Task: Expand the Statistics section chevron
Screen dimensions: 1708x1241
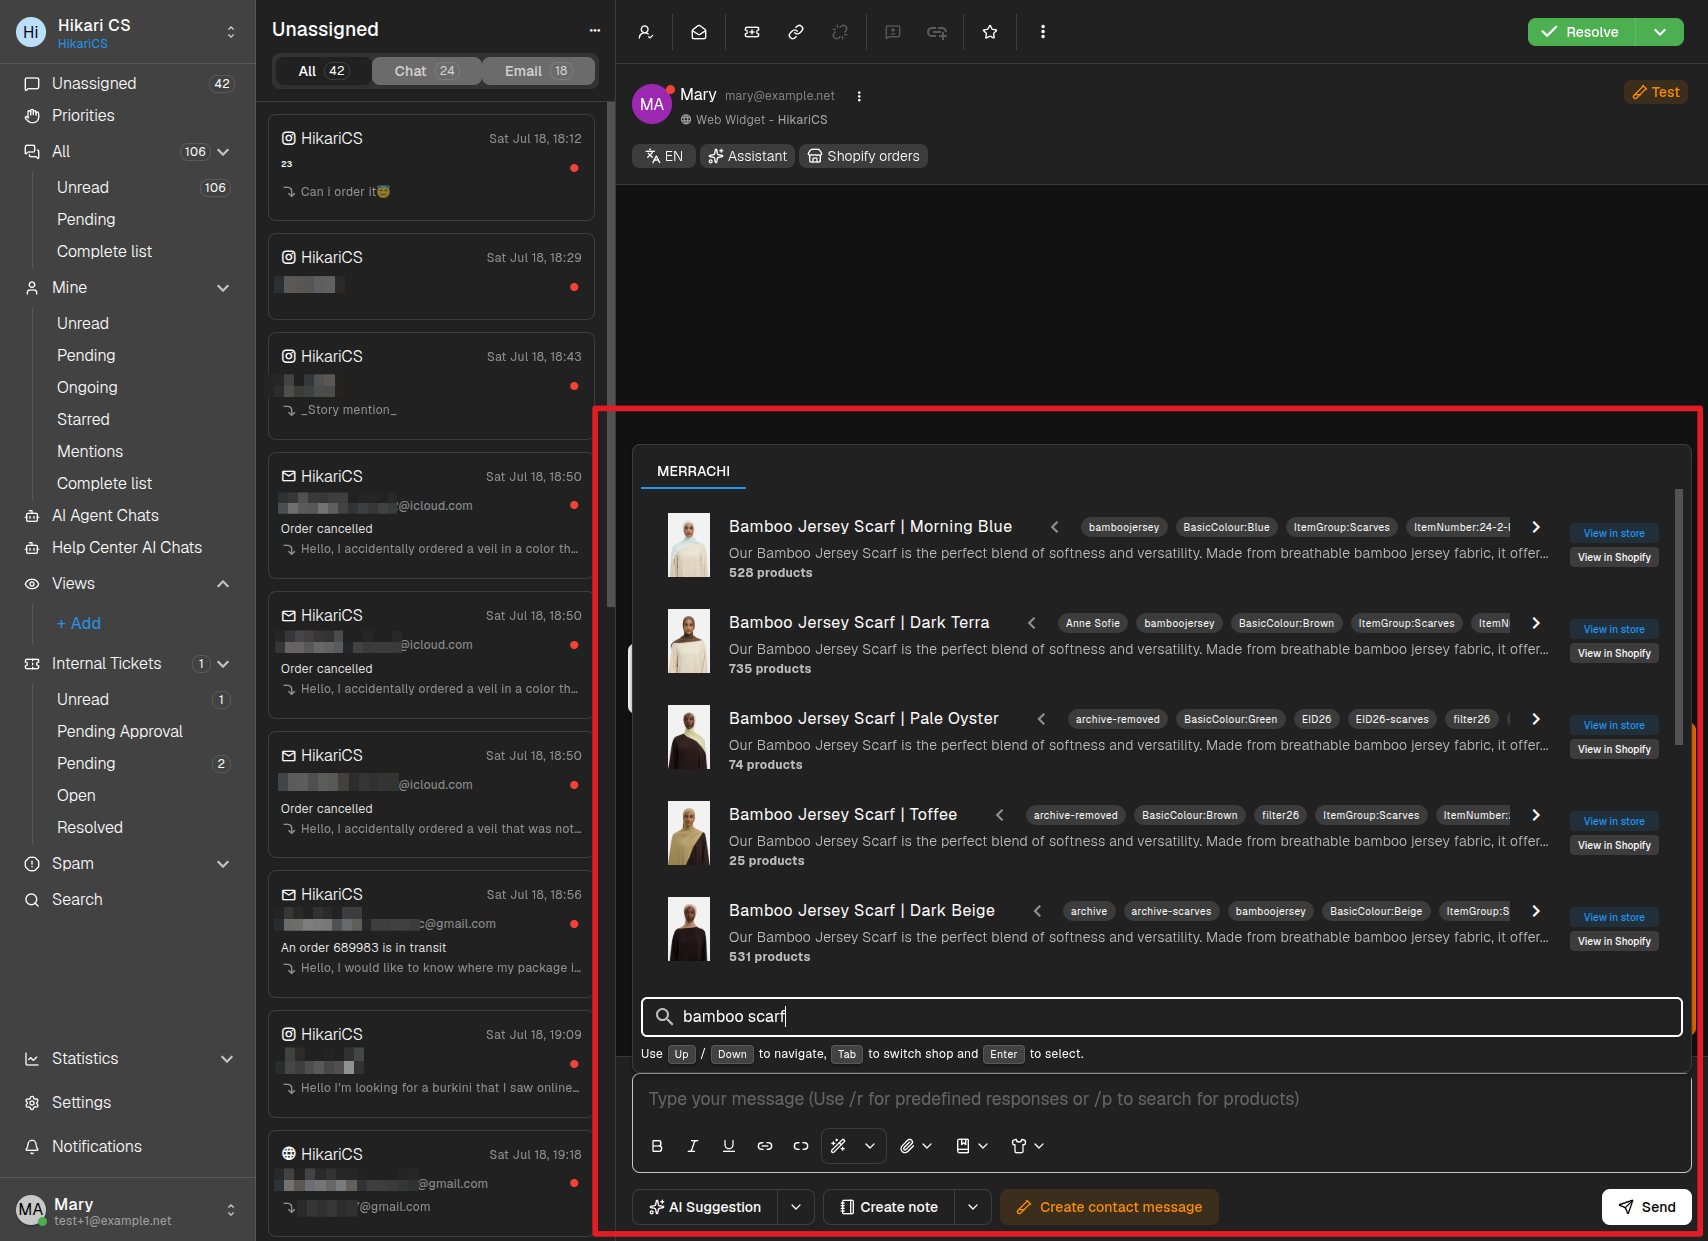Action: point(227,1059)
